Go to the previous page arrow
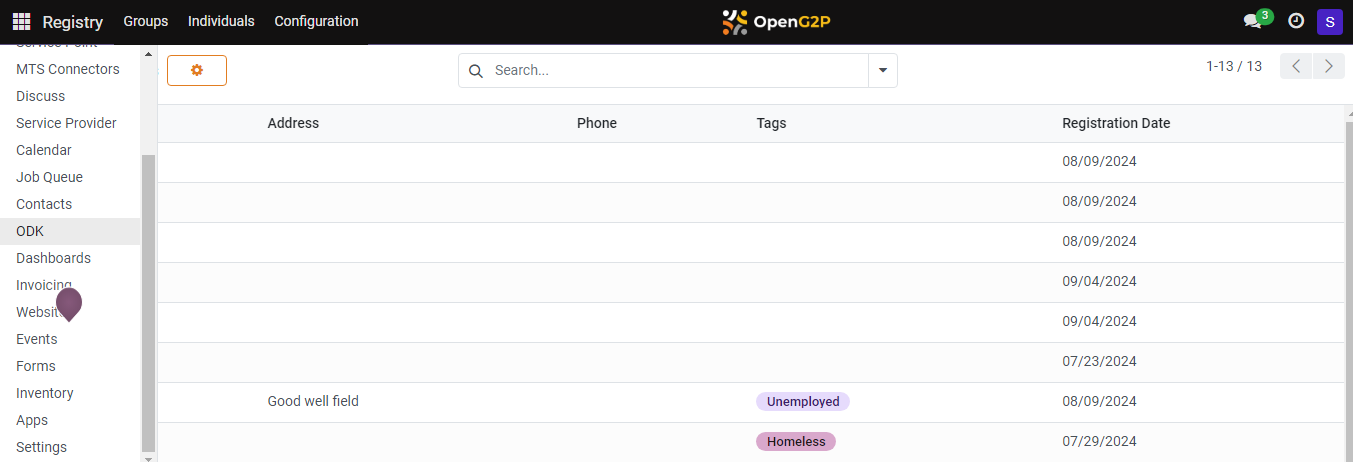The image size is (1353, 462). tap(1296, 67)
